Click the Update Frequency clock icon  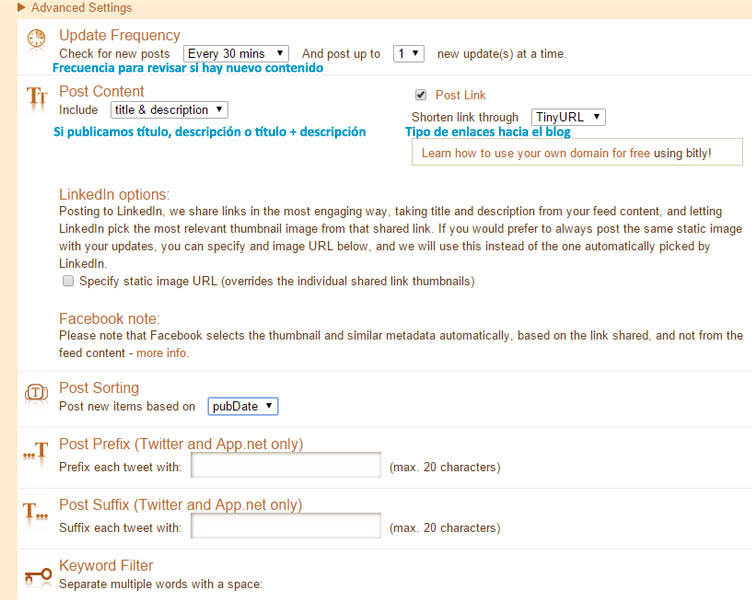36,39
